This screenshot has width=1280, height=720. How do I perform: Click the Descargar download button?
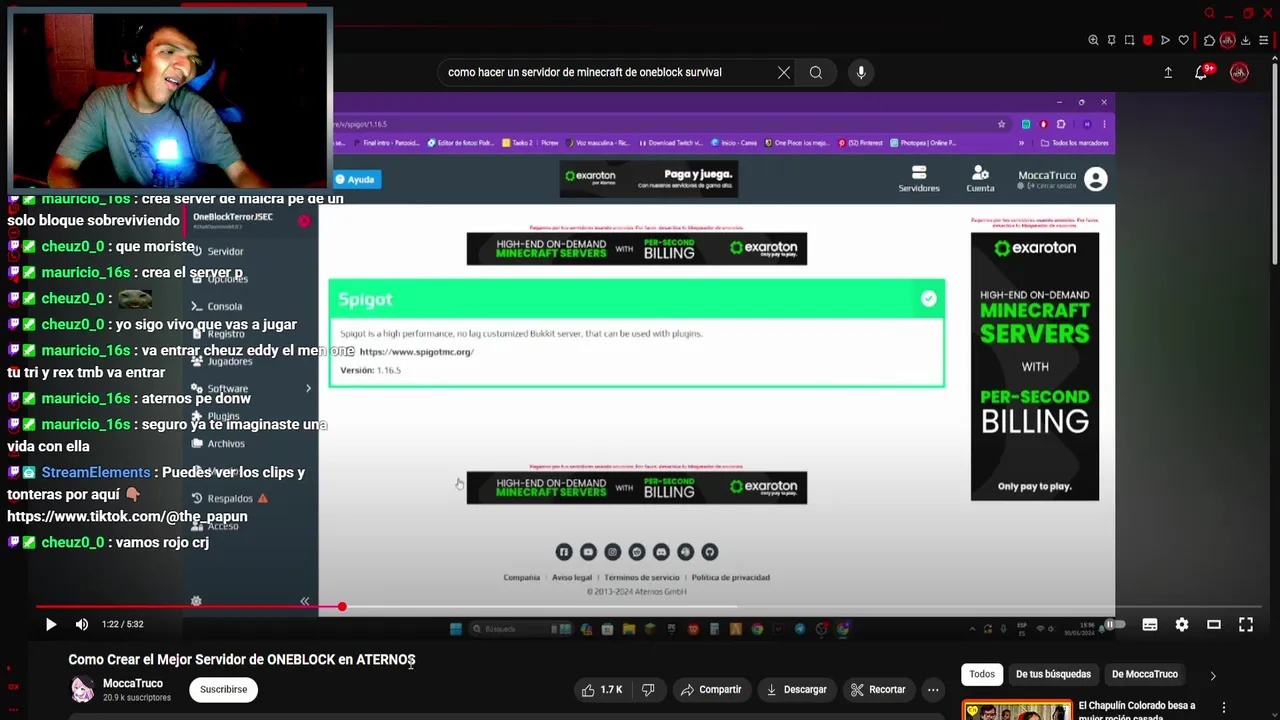point(796,689)
